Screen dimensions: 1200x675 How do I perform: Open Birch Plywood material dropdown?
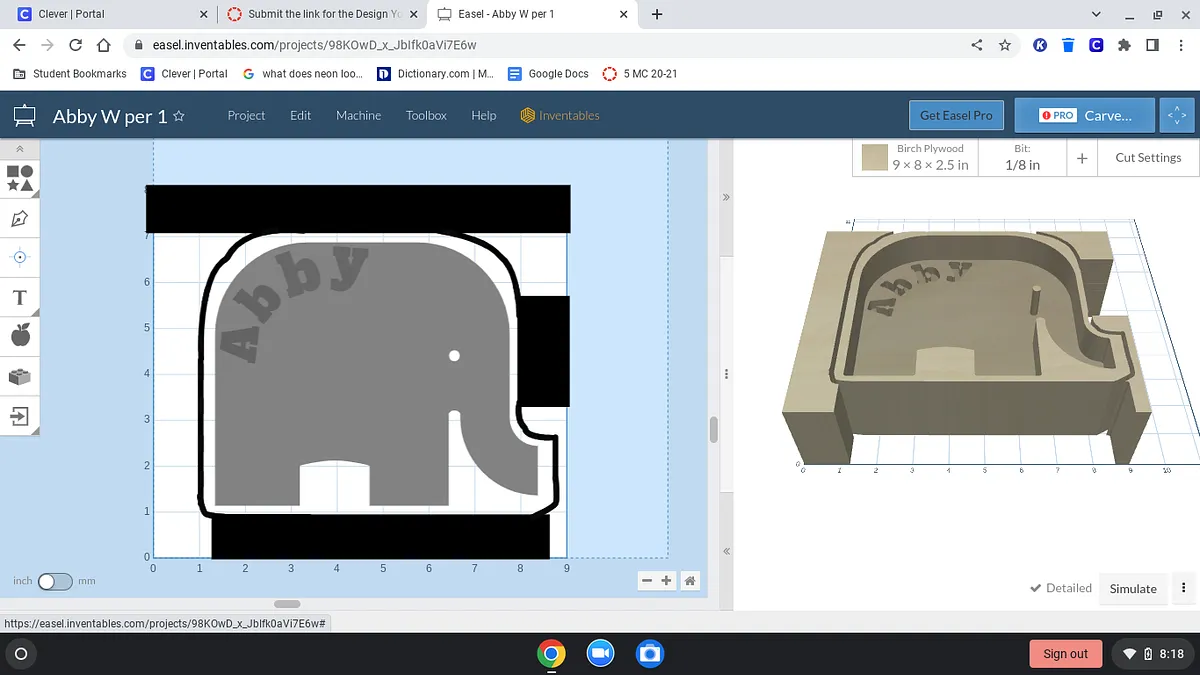(x=917, y=157)
